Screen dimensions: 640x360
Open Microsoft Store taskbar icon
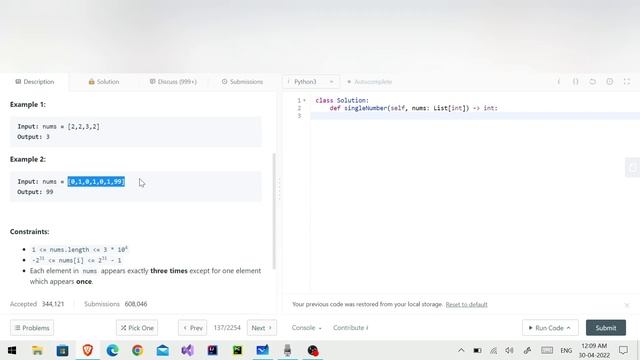62,350
